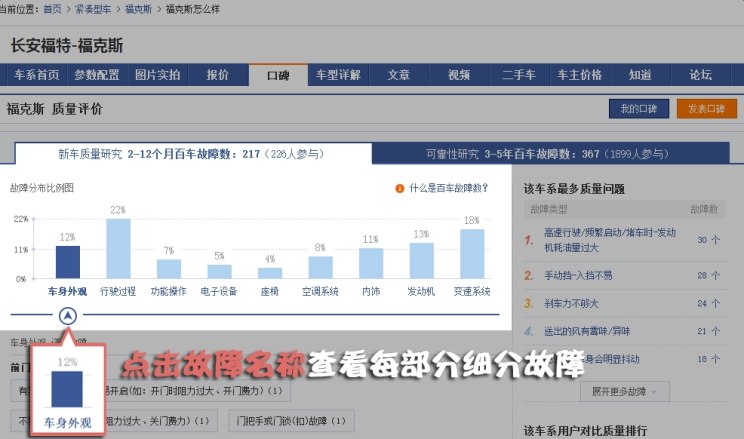Open the 刹车力不够大 issue link
Viewport: 744px width, 439px height.
571,303
